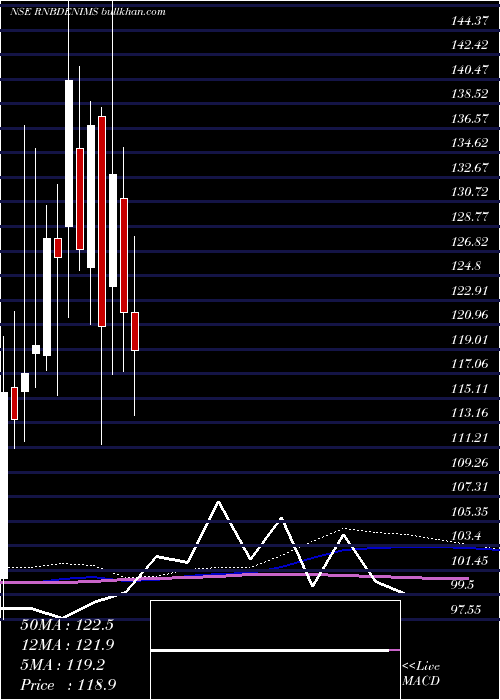Click the 111.21 price axis label
Screen dimensions: 500x700
click(471, 438)
